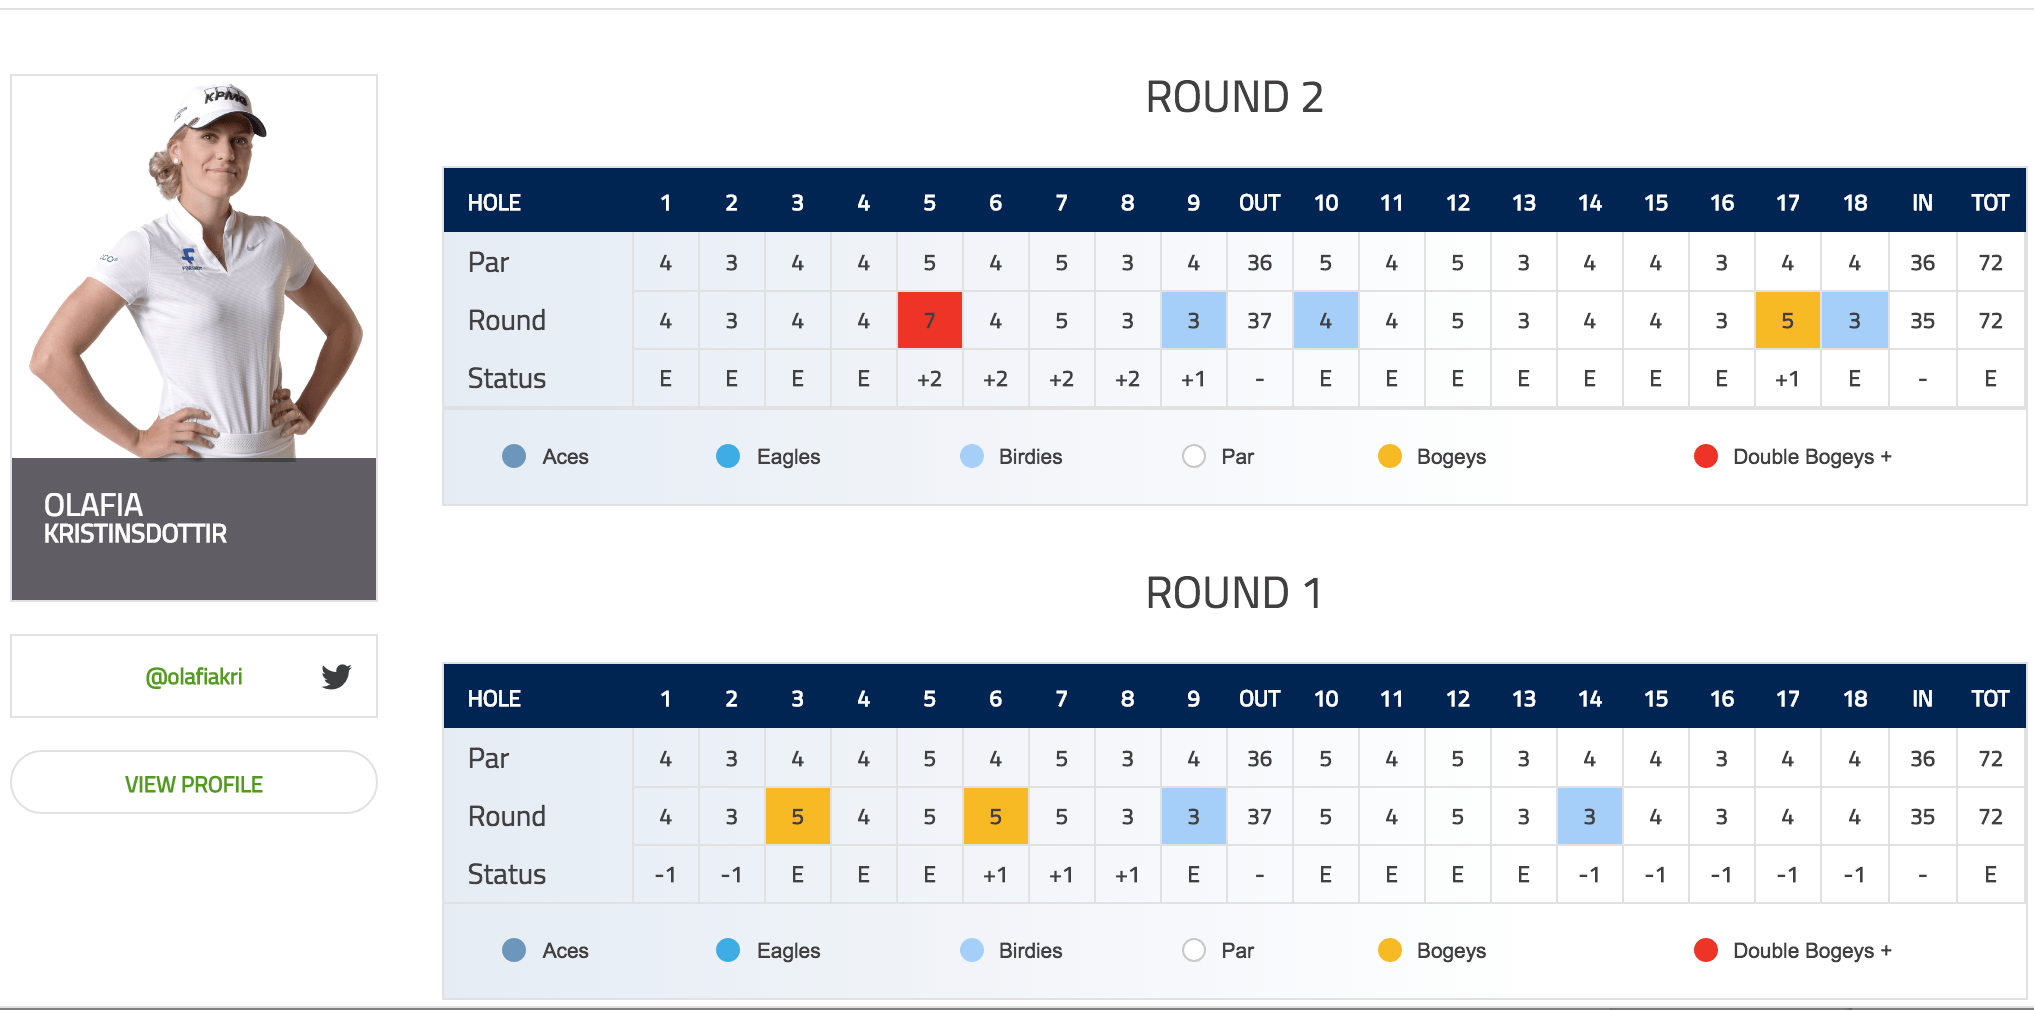Click the ROUND 2 heading
2034x1010 pixels.
pos(1234,98)
